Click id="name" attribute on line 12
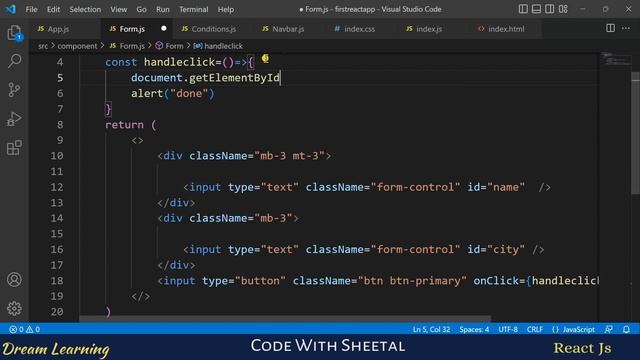Screen dimensions: 640x360 coord(496,187)
